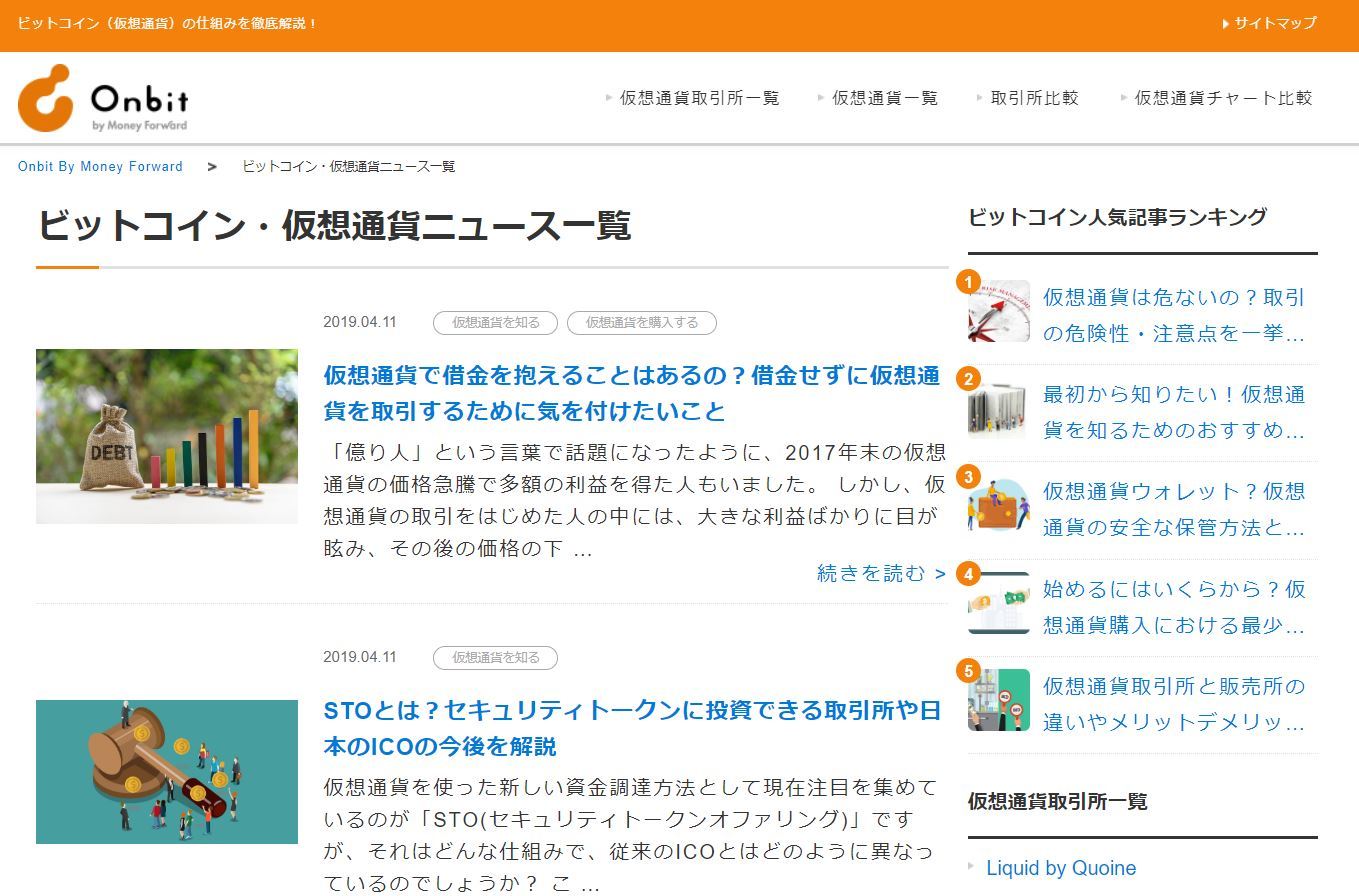
Task: Click the Onbit By Money Forward breadcrumb
Action: [x=101, y=166]
